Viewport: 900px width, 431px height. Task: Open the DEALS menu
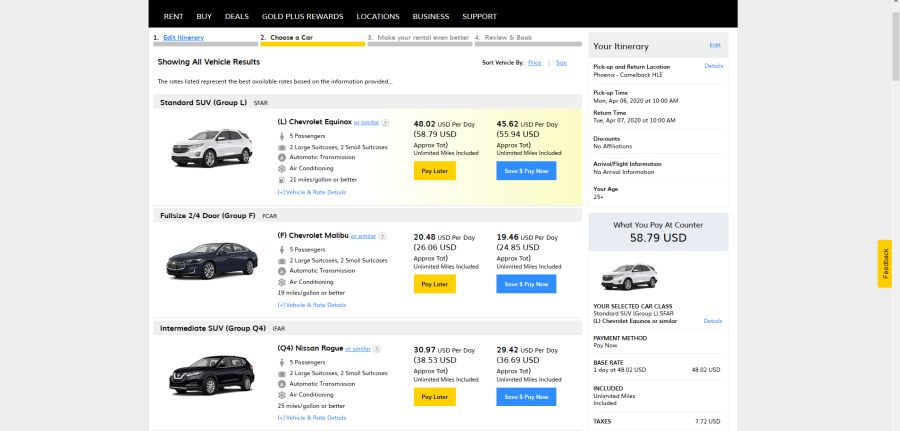tap(236, 16)
